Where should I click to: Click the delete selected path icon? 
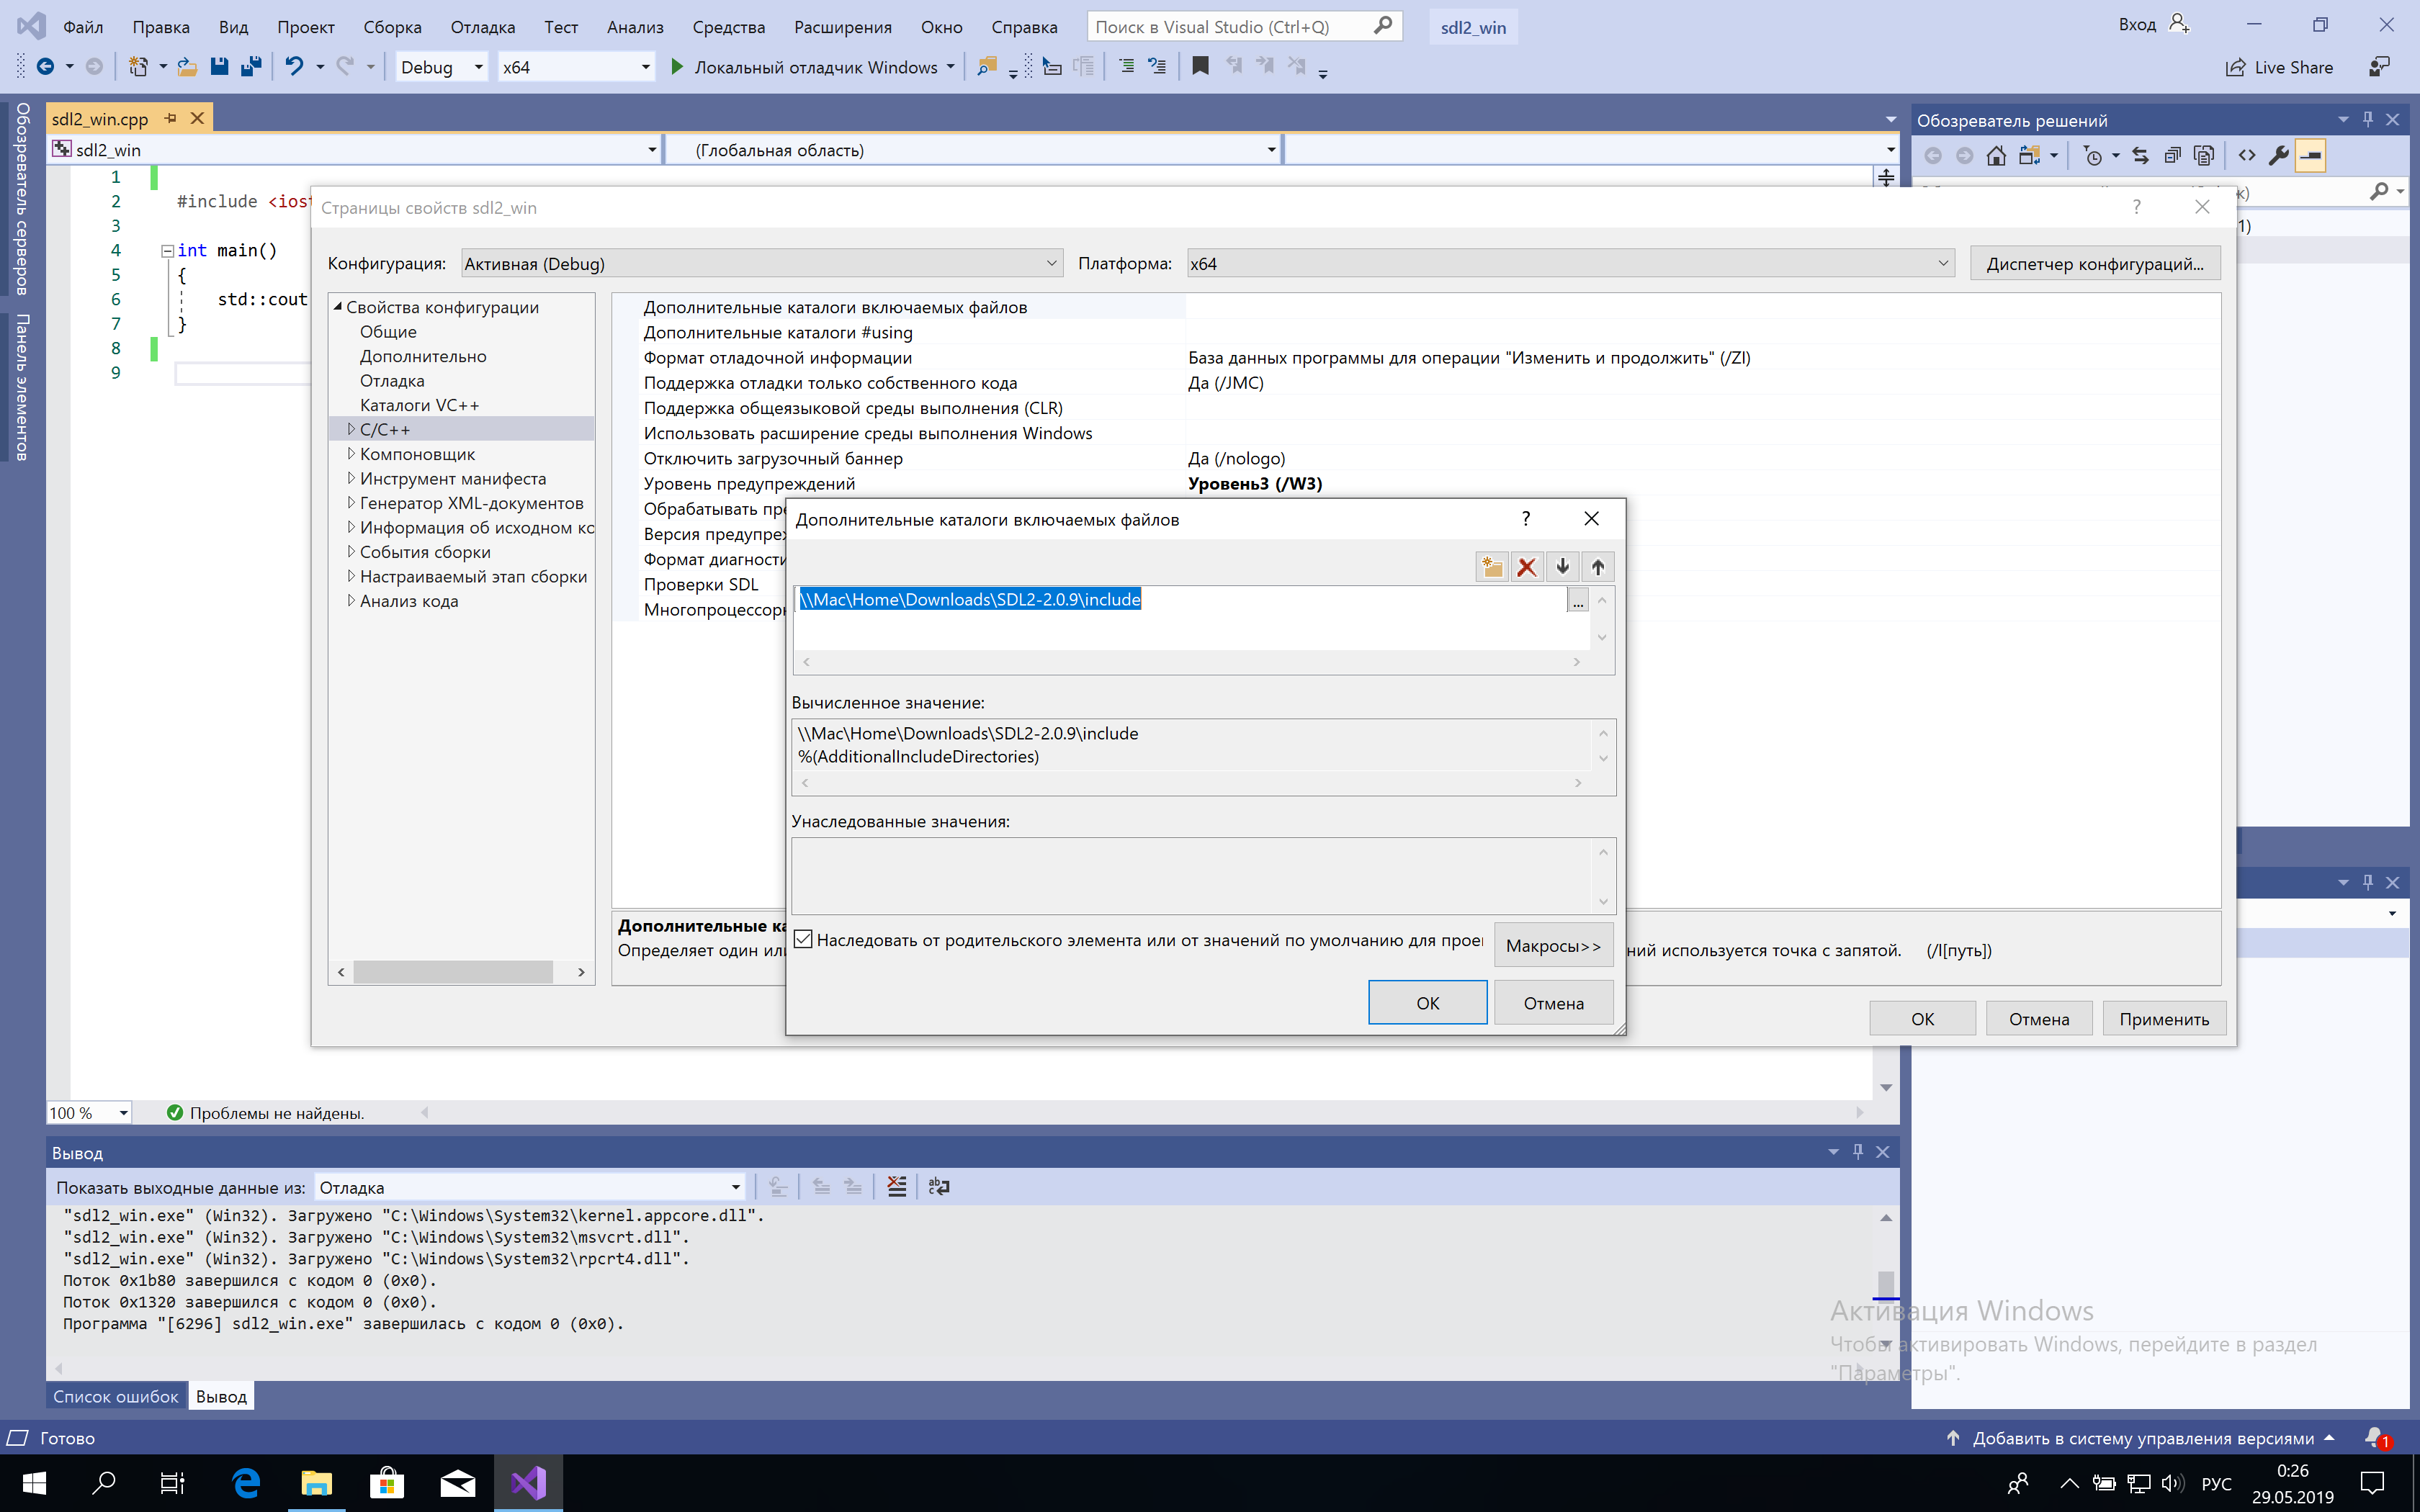(x=1526, y=564)
